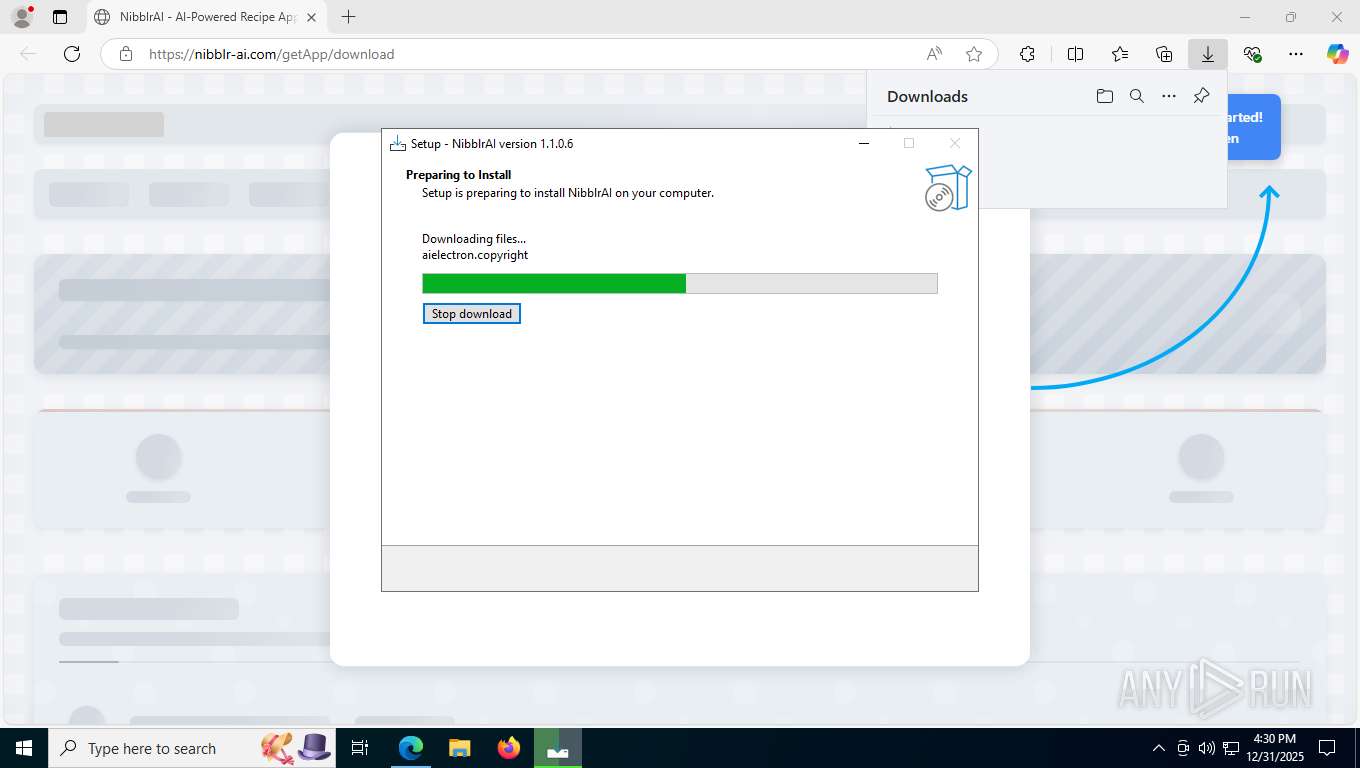Viewport: 1360px width, 768px height.
Task: Open the Downloads folder icon
Action: click(x=1105, y=96)
